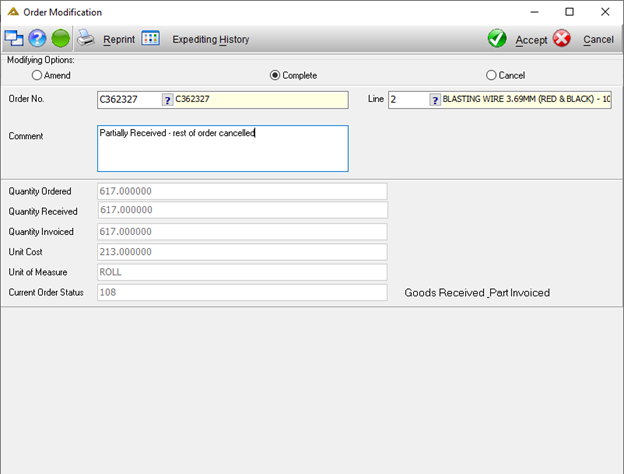Click the printer icon beside Reprint
The height and width of the screenshot is (474, 624).
click(x=86, y=38)
